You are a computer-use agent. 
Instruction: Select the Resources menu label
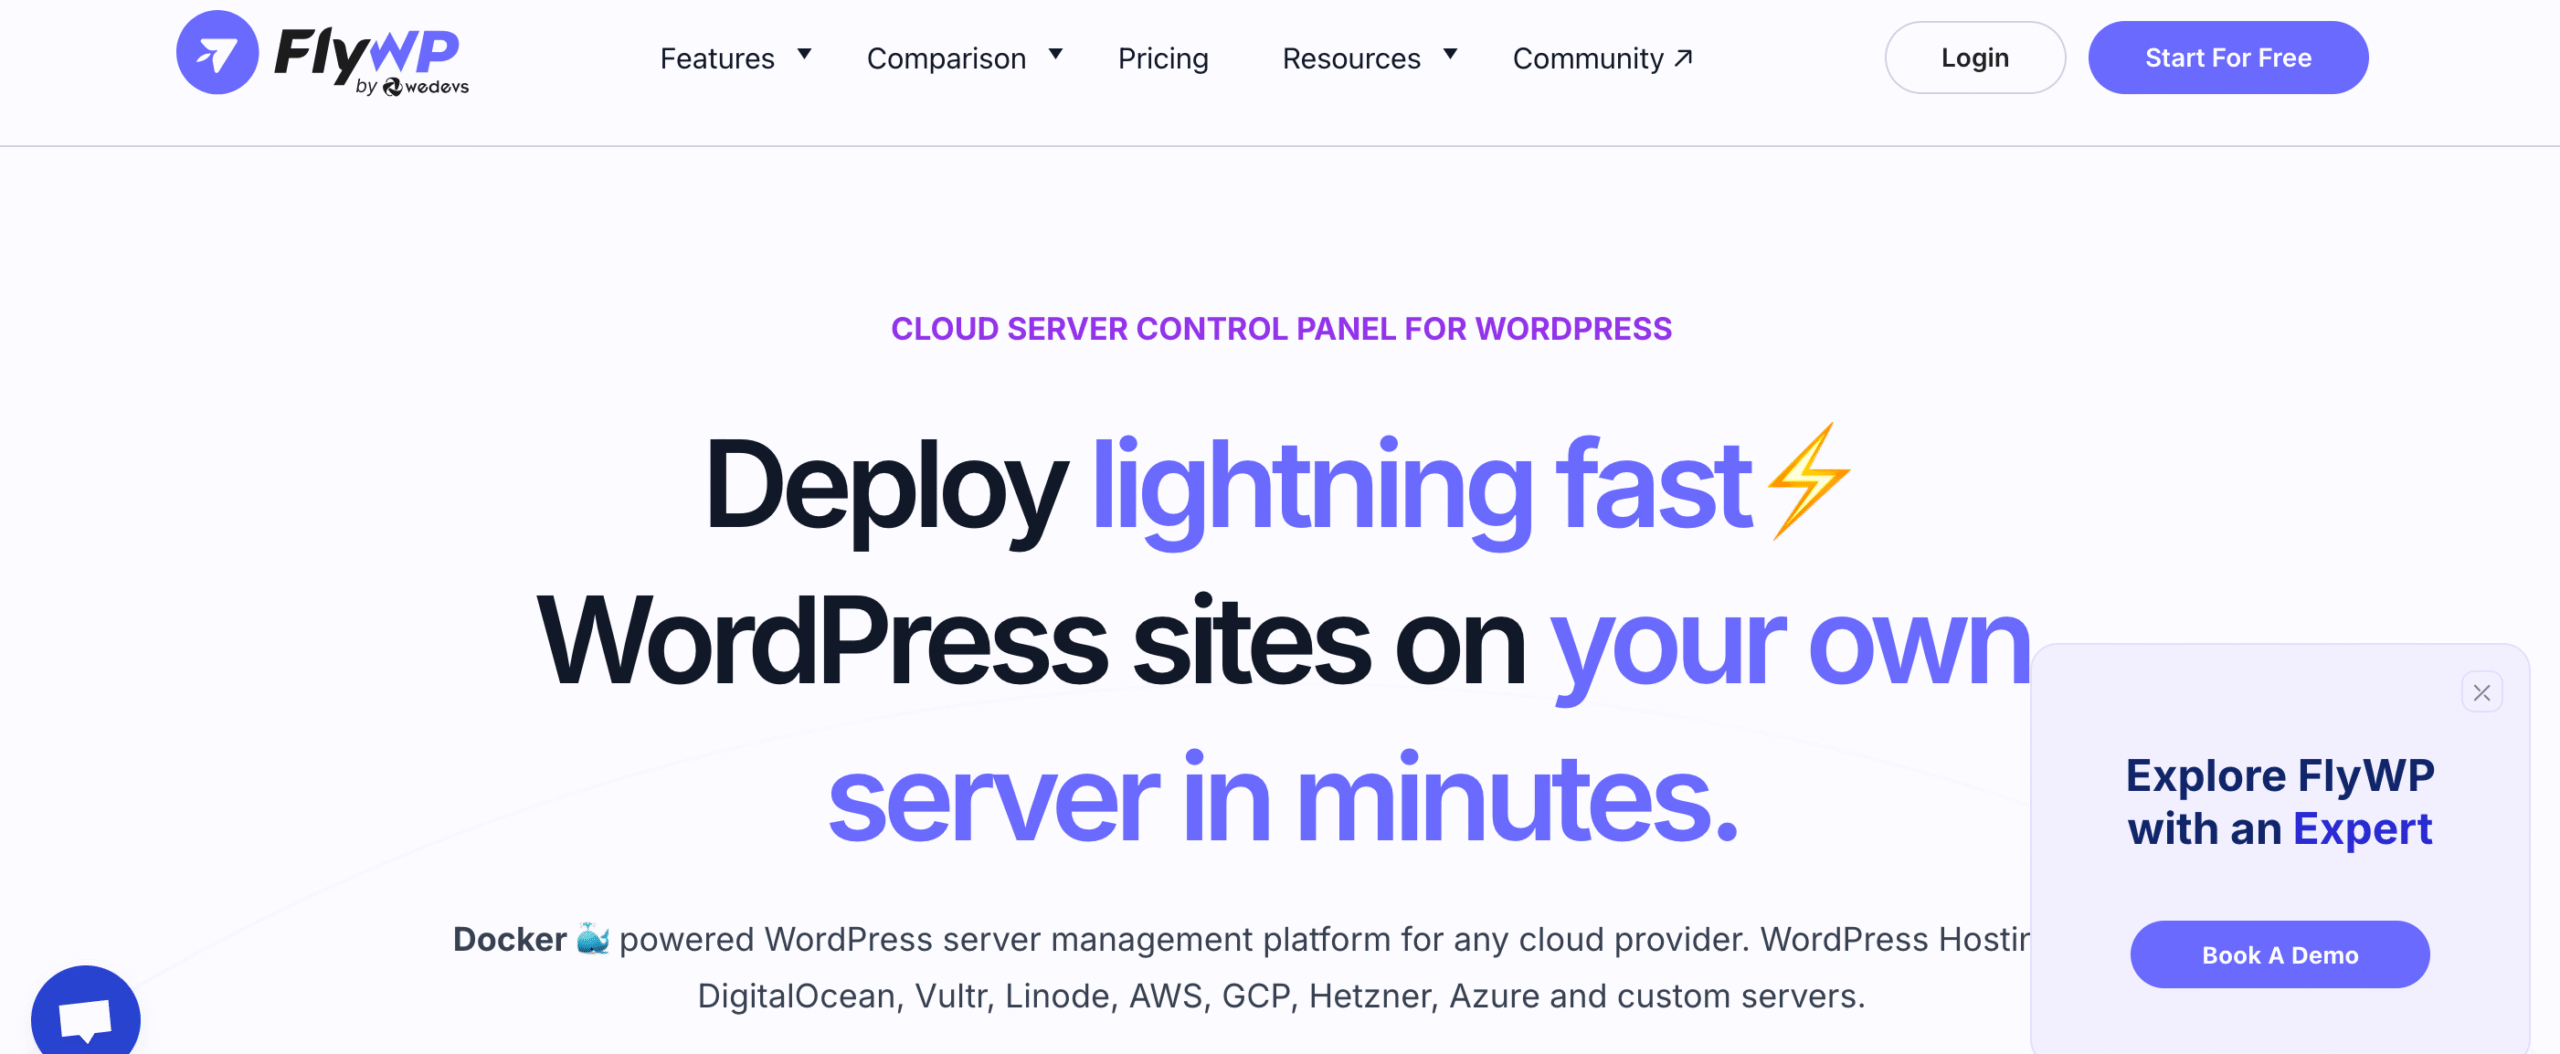pyautogui.click(x=1351, y=59)
